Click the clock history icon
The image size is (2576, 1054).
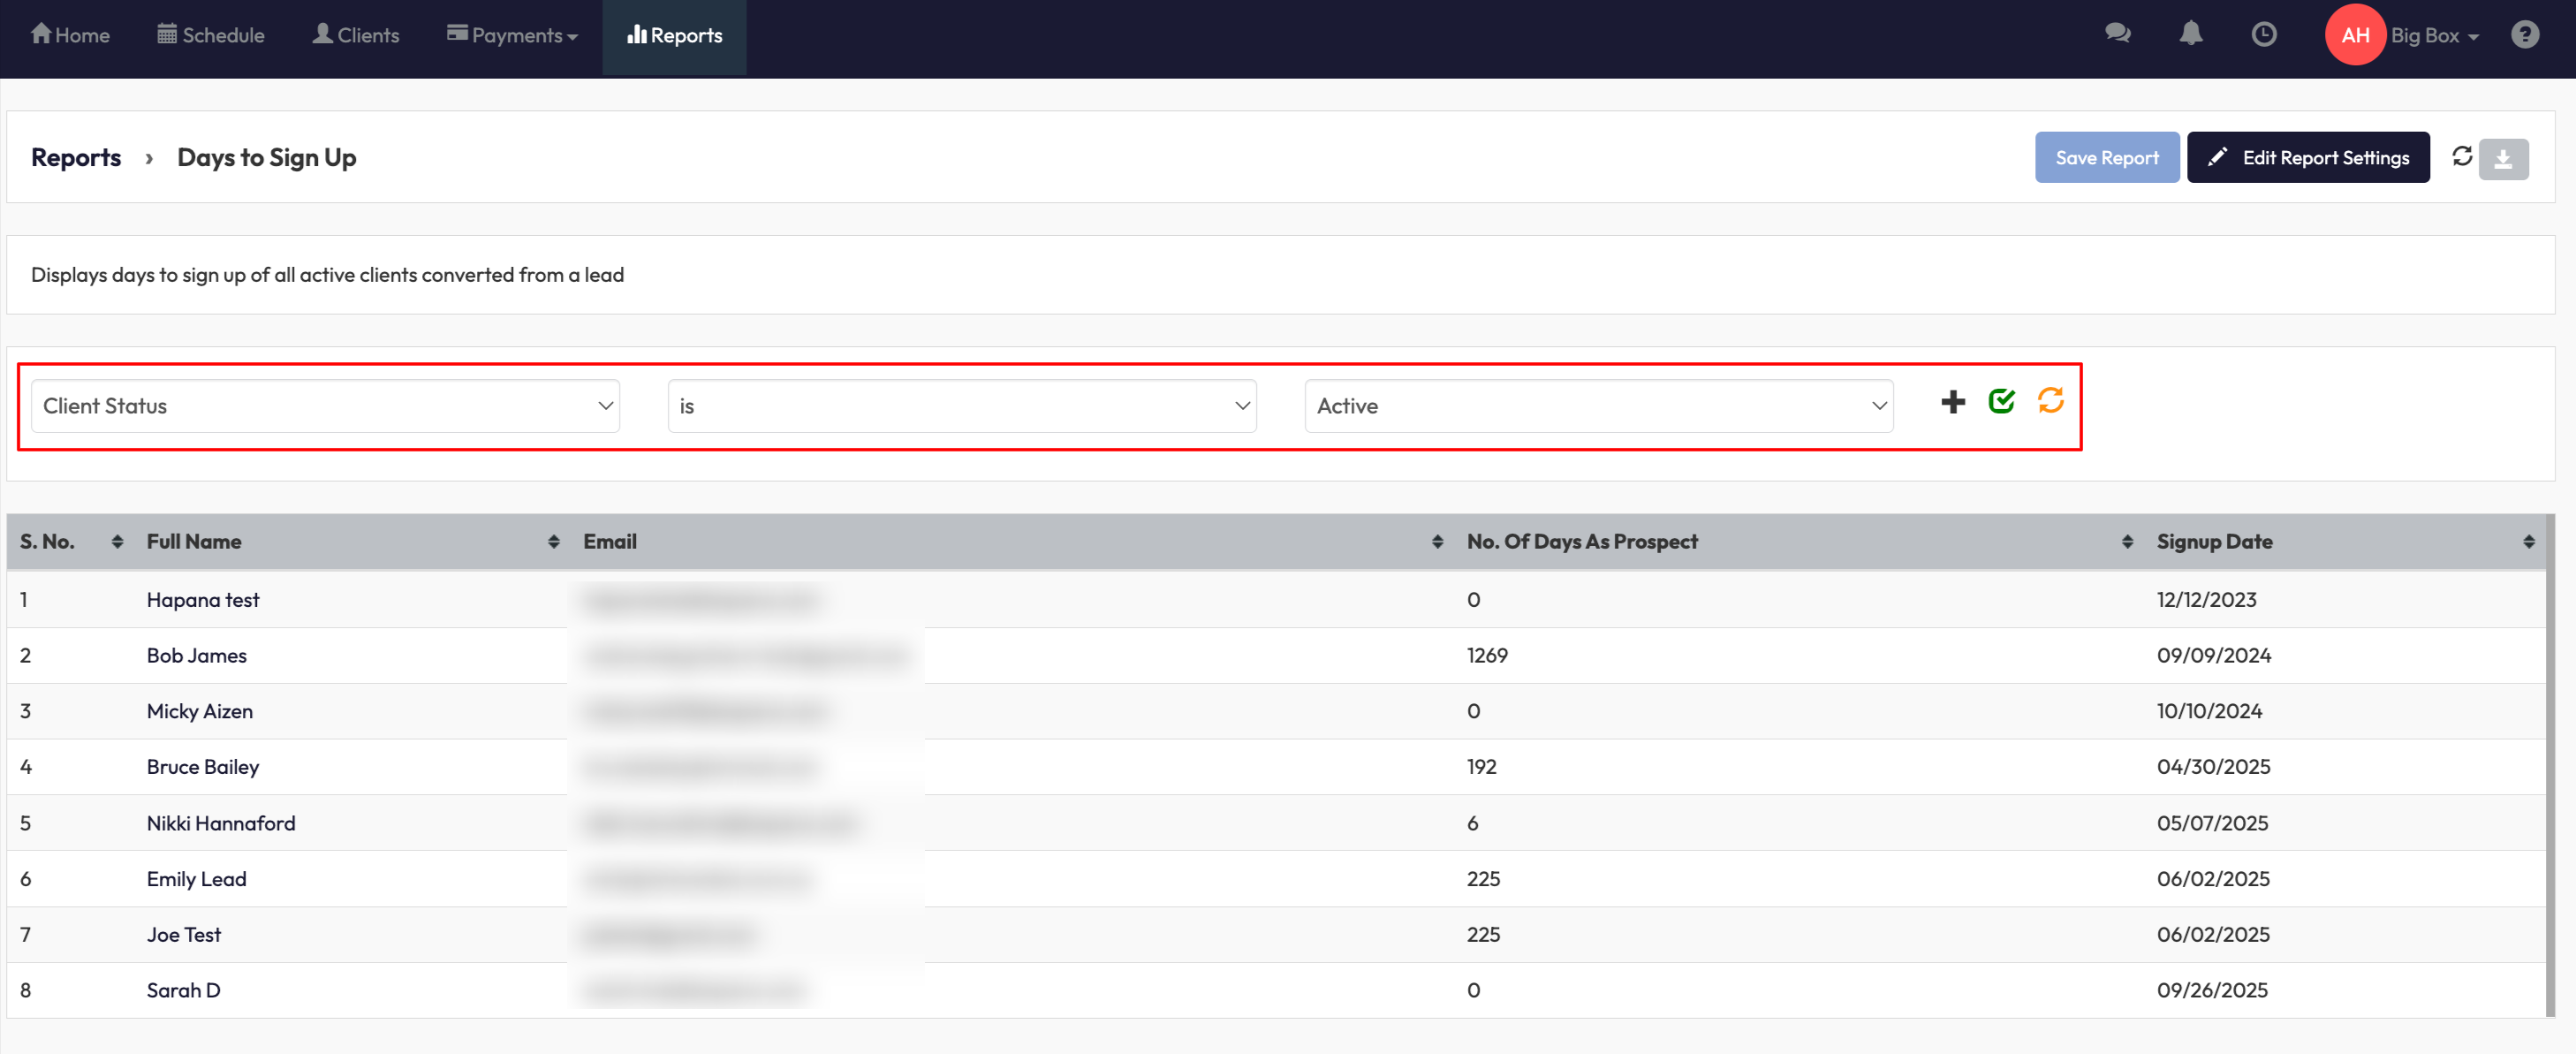[2263, 35]
